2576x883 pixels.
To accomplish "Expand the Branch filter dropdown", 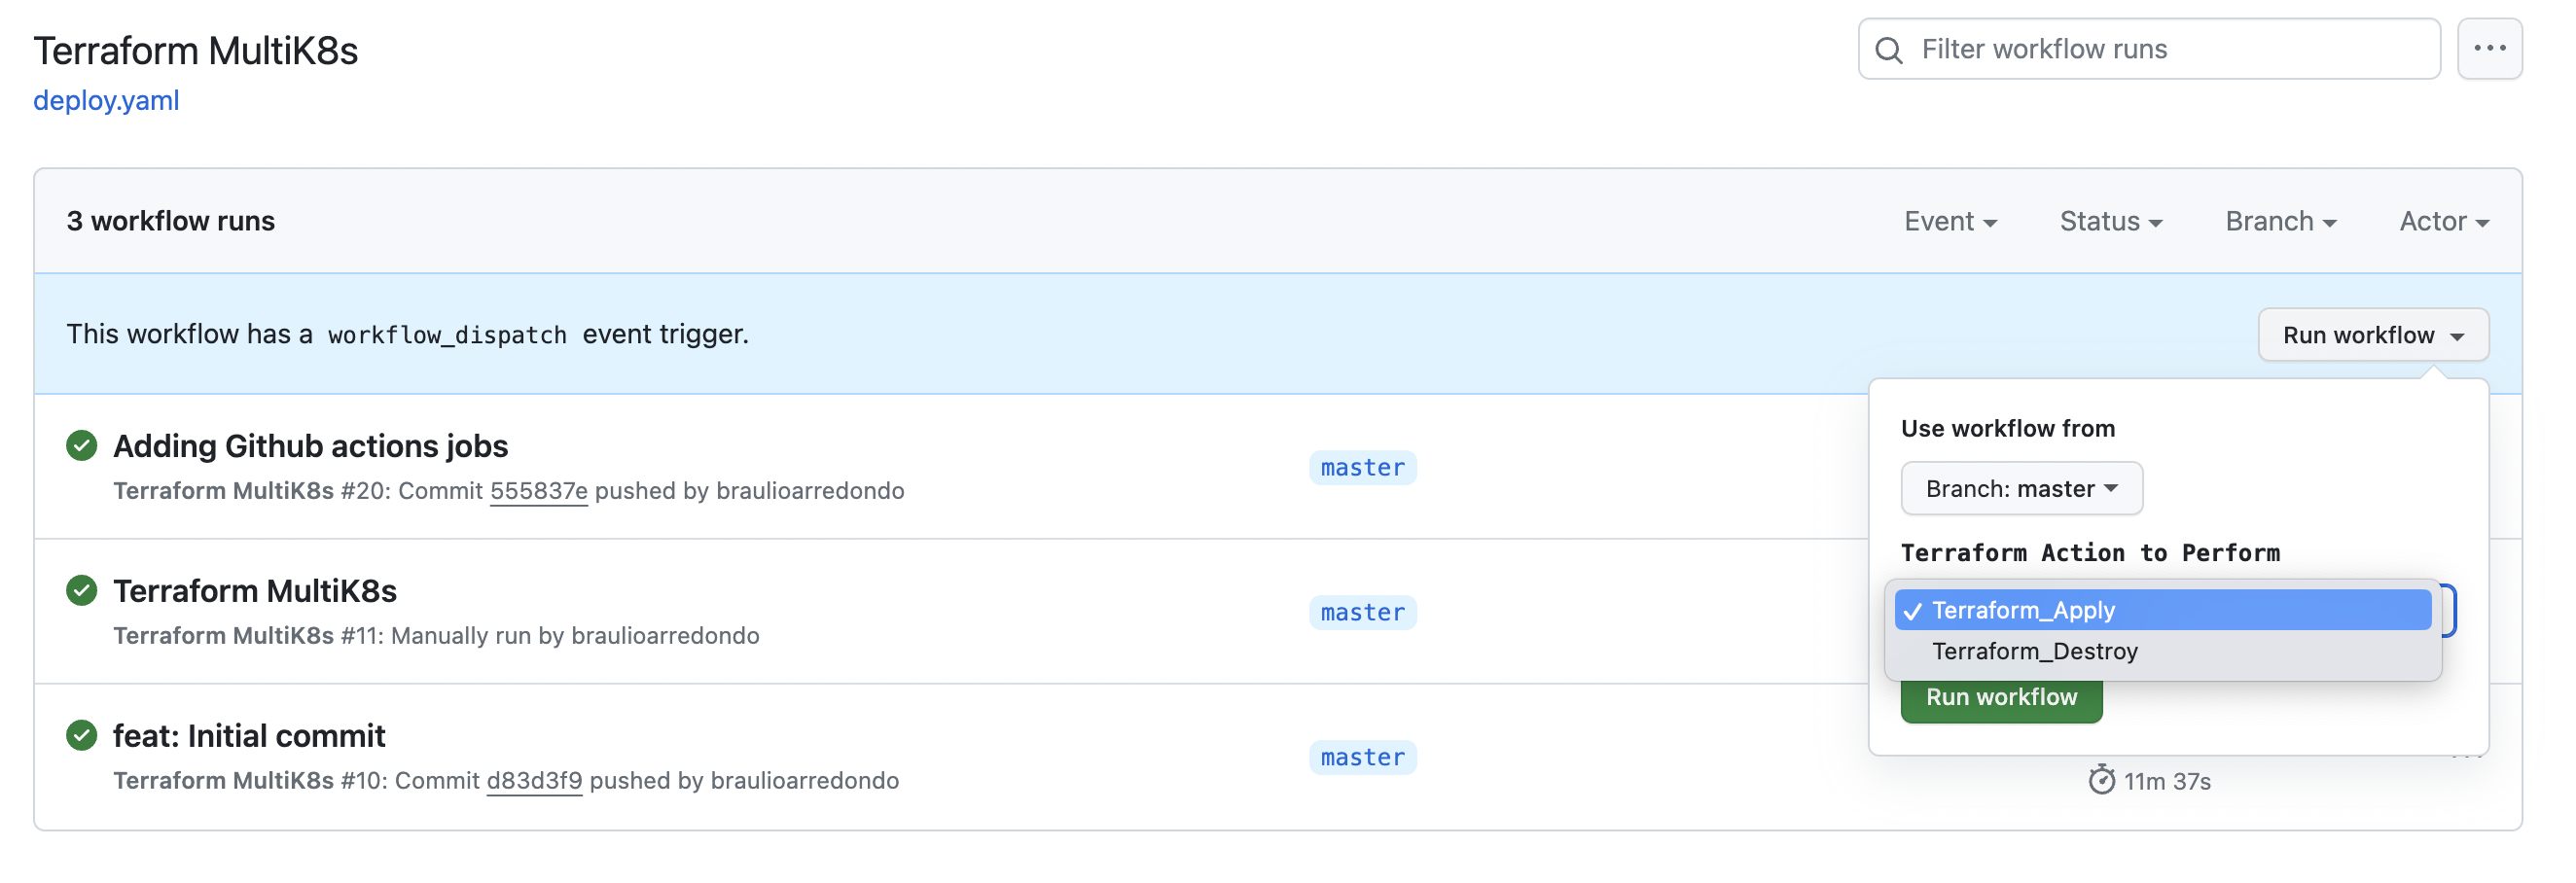I will point(2280,221).
